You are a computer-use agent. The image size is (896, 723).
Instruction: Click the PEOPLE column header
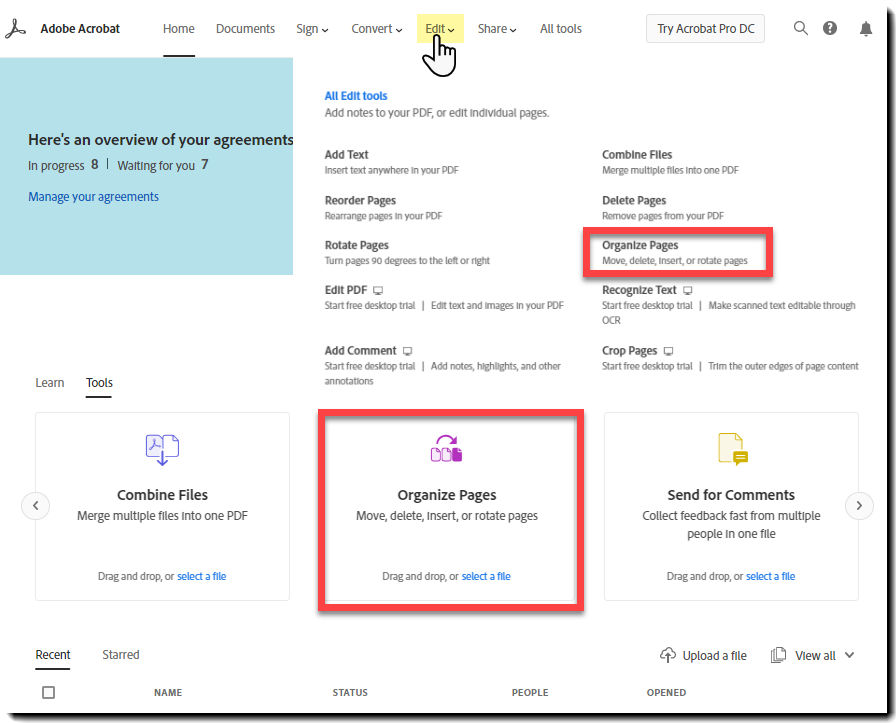[530, 692]
